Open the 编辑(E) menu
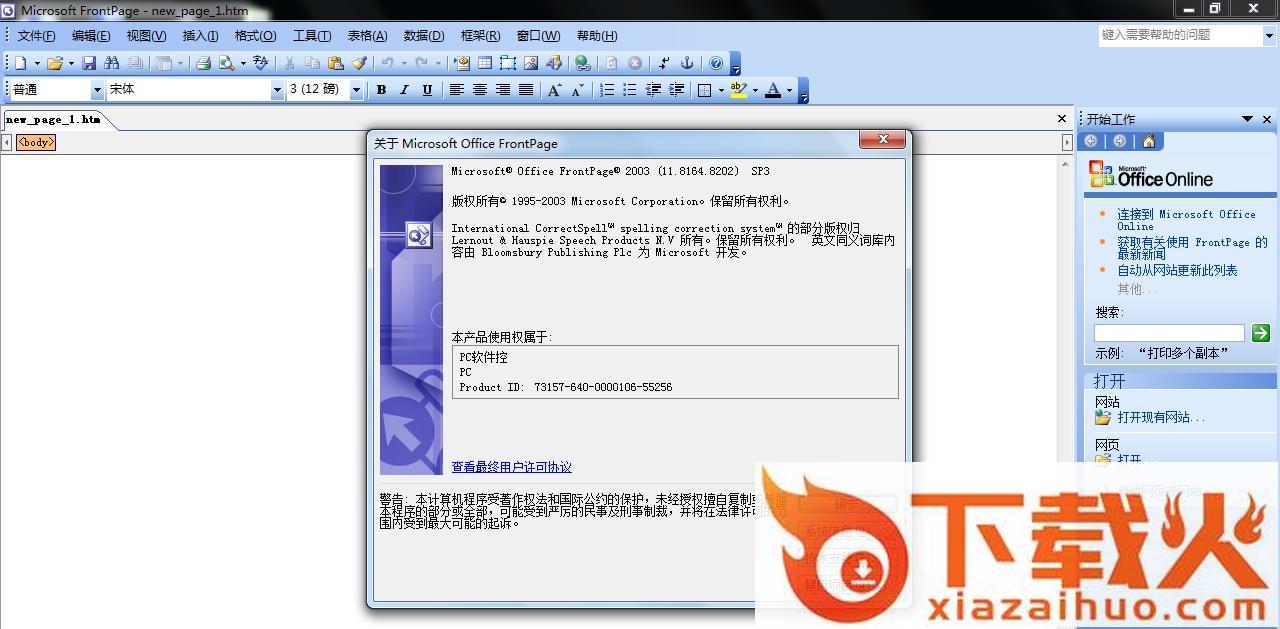The width and height of the screenshot is (1280, 629). [x=91, y=36]
